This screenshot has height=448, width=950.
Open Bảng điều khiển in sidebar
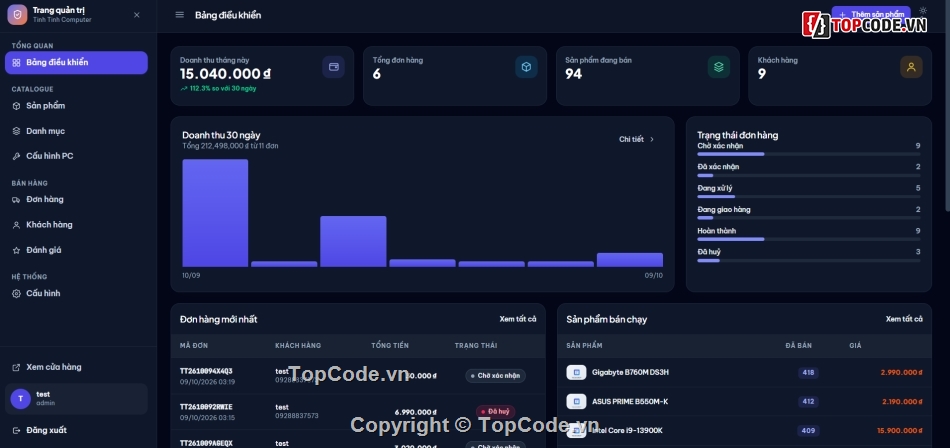click(76, 62)
